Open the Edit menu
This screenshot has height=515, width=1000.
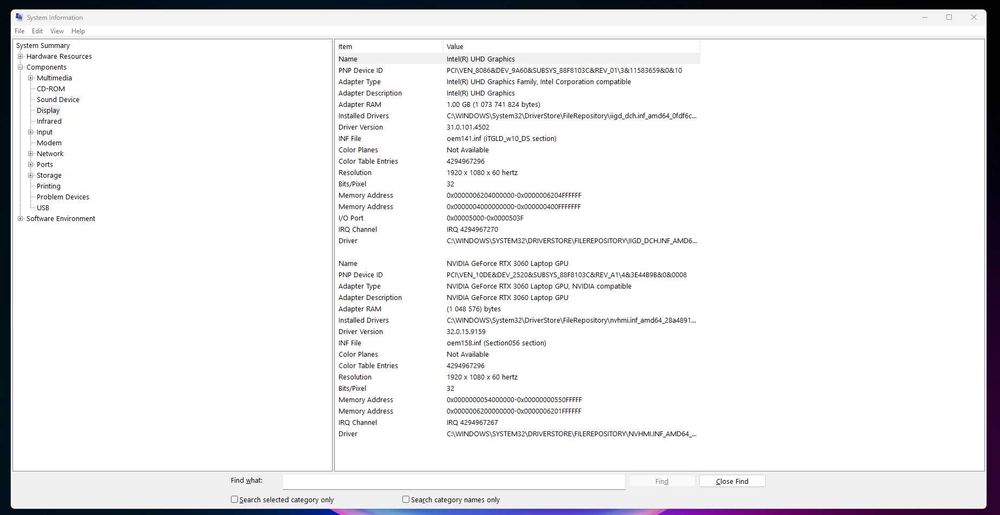(38, 31)
